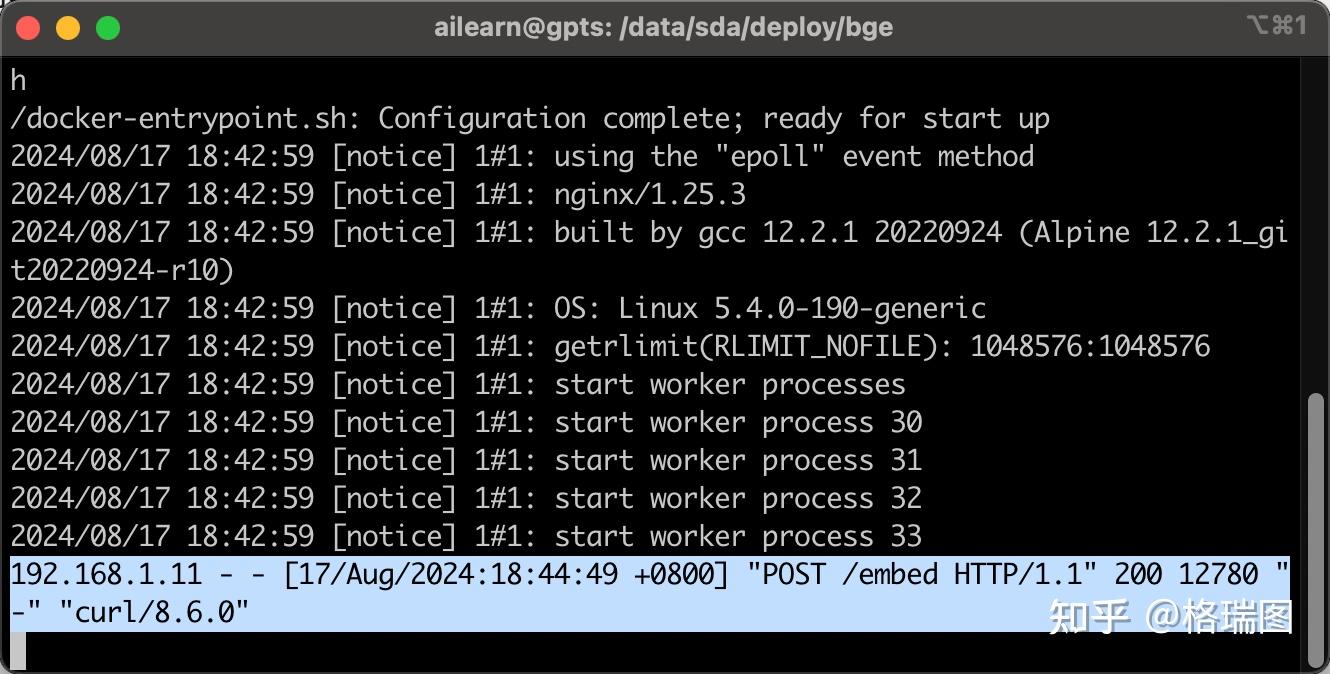Click the "start worker process 33" line

click(x=738, y=536)
